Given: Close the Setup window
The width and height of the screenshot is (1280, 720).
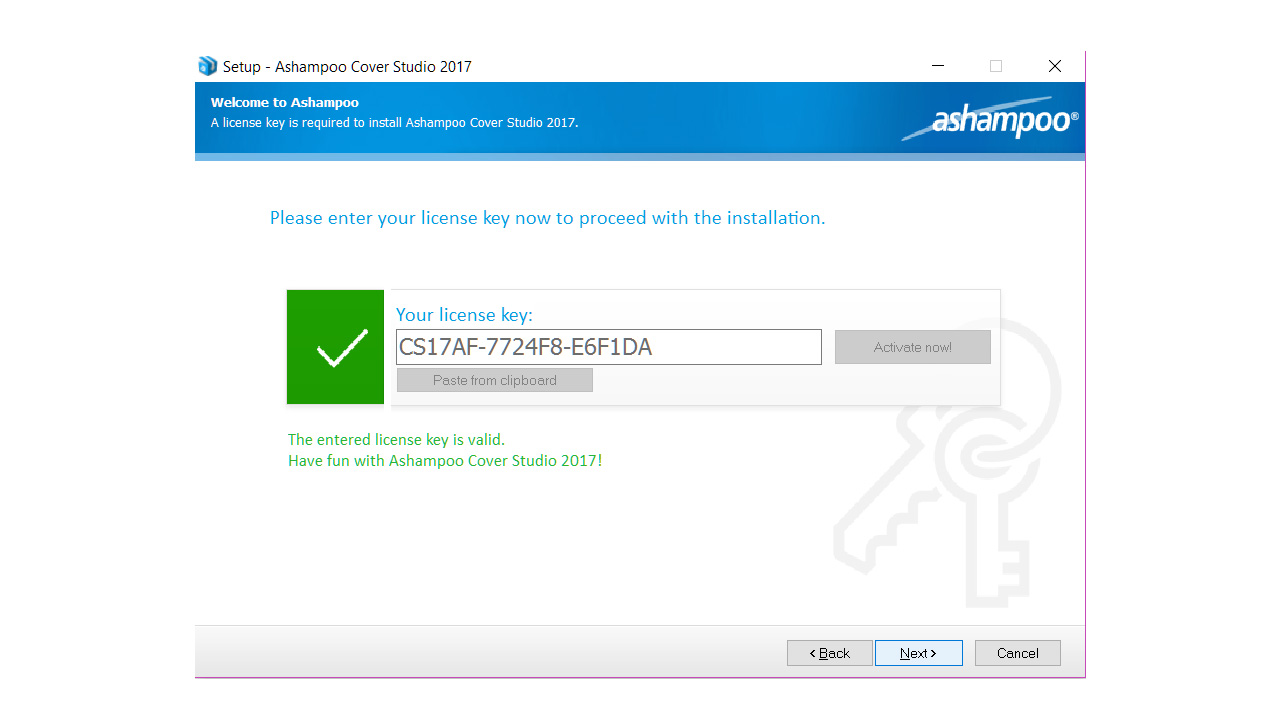Looking at the screenshot, I should (1055, 66).
